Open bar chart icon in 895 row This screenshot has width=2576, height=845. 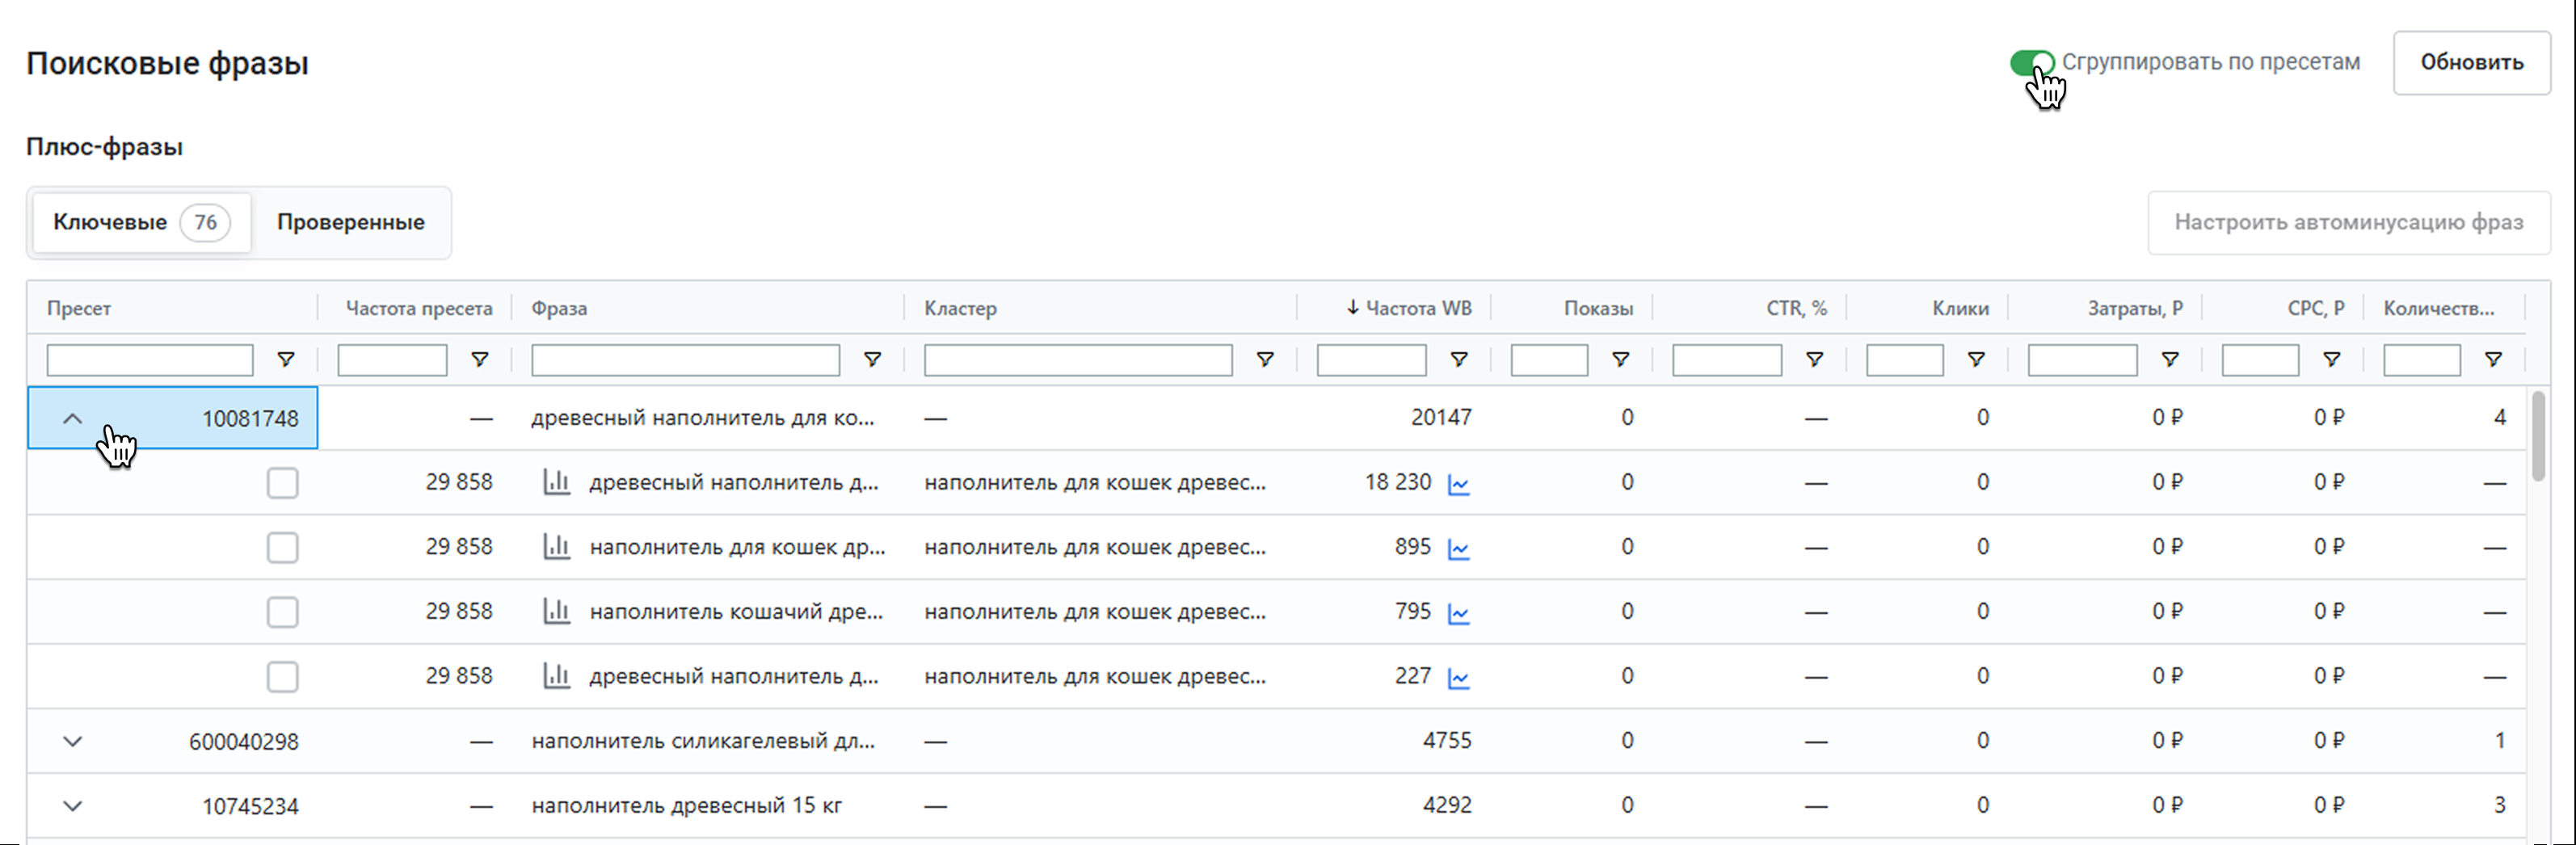tap(556, 547)
